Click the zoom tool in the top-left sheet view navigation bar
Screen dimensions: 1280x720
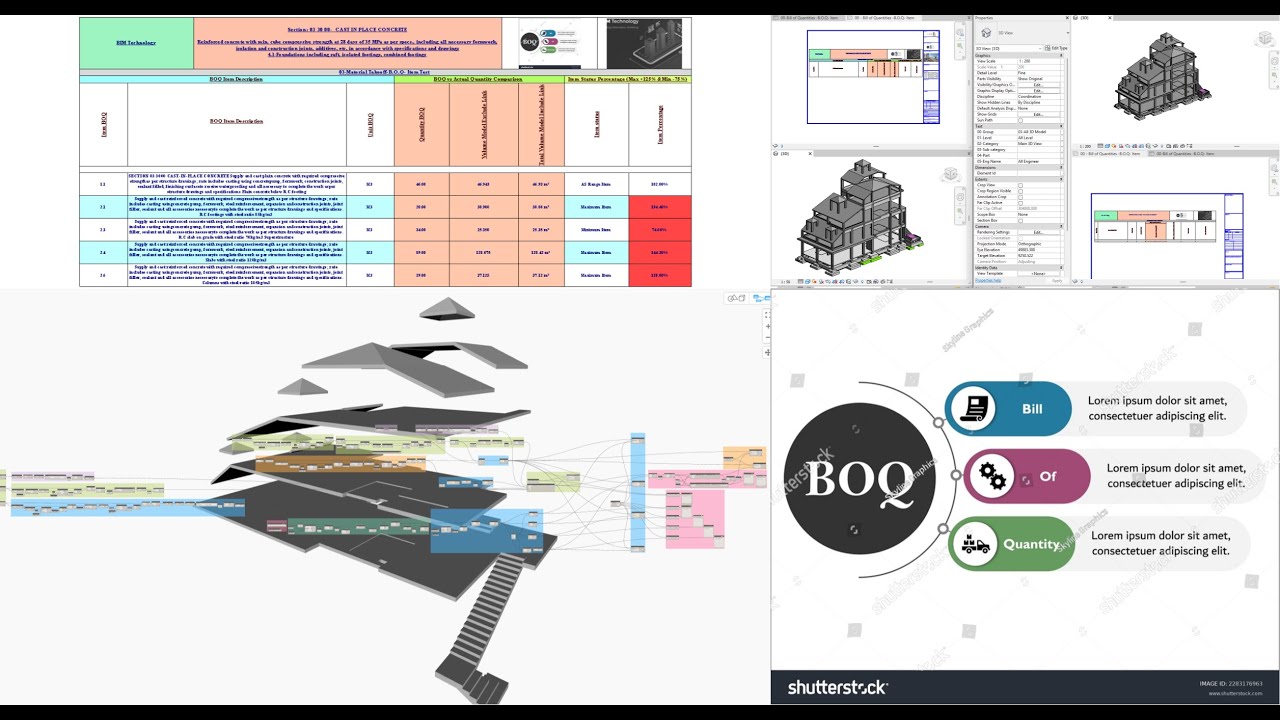click(x=960, y=46)
